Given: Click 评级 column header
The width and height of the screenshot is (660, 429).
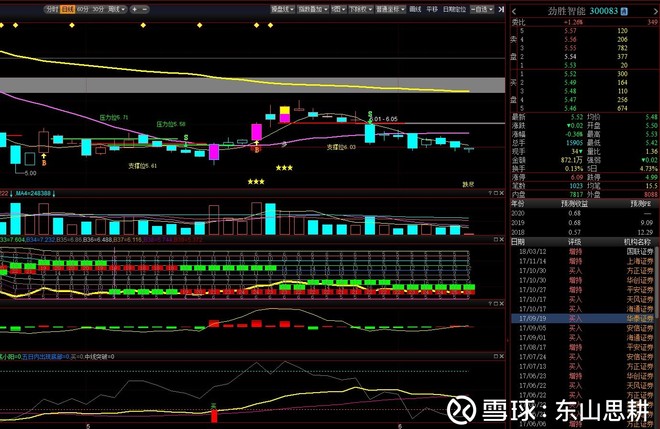Looking at the screenshot, I should (x=575, y=242).
